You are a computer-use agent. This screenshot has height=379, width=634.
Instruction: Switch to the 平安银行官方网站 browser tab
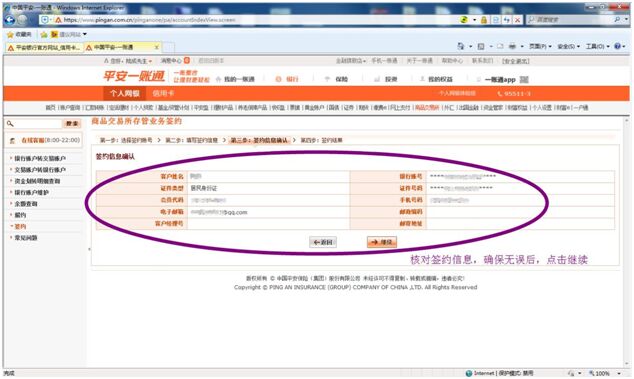[x=44, y=48]
